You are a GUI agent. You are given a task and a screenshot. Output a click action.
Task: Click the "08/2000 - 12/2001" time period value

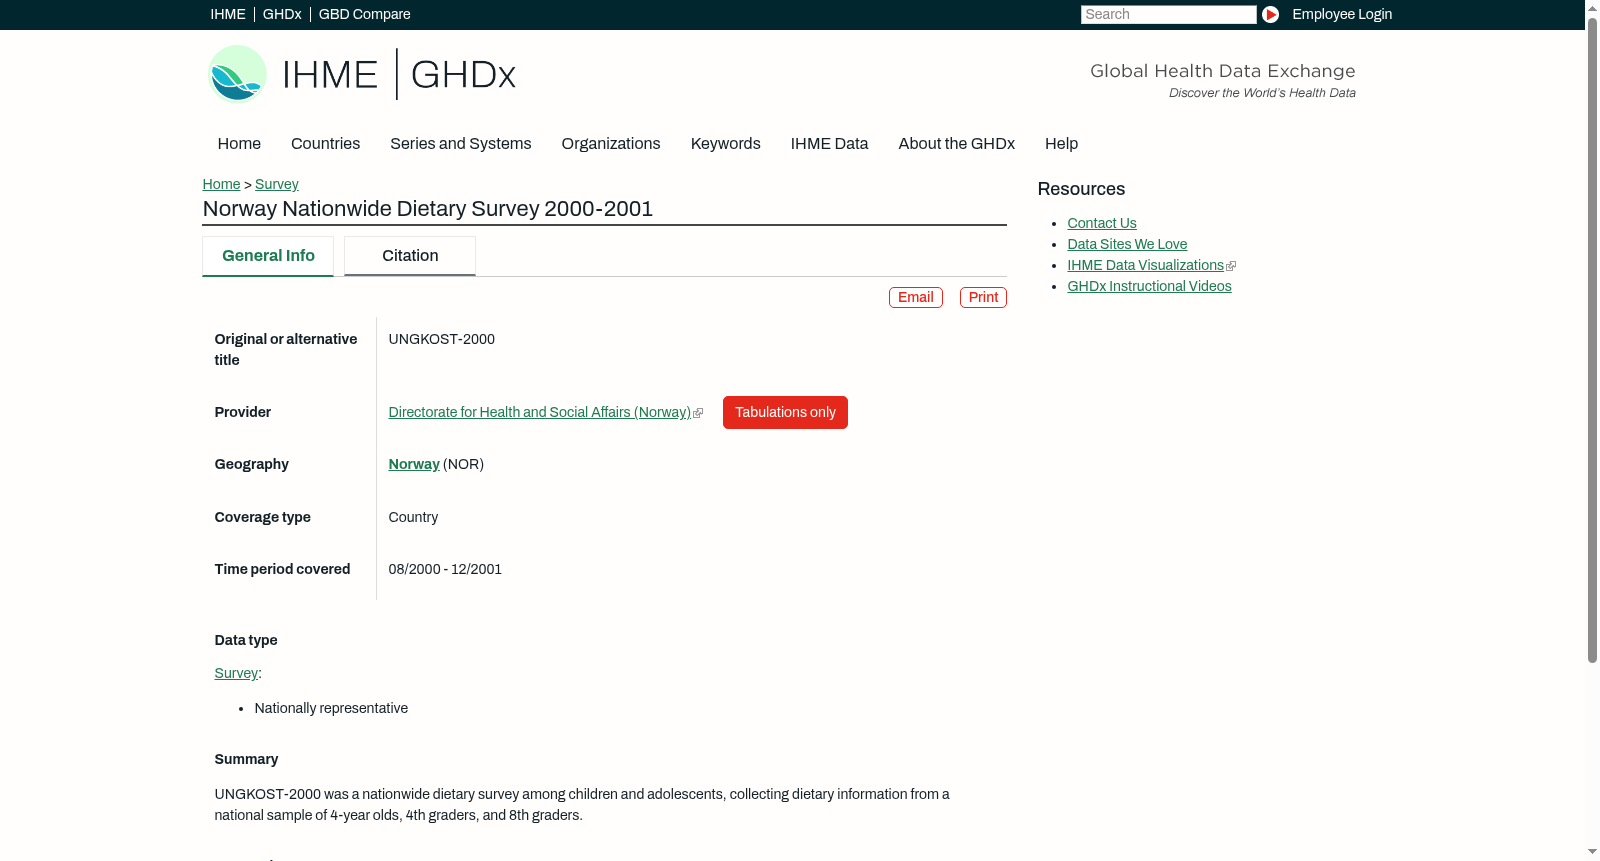point(445,569)
